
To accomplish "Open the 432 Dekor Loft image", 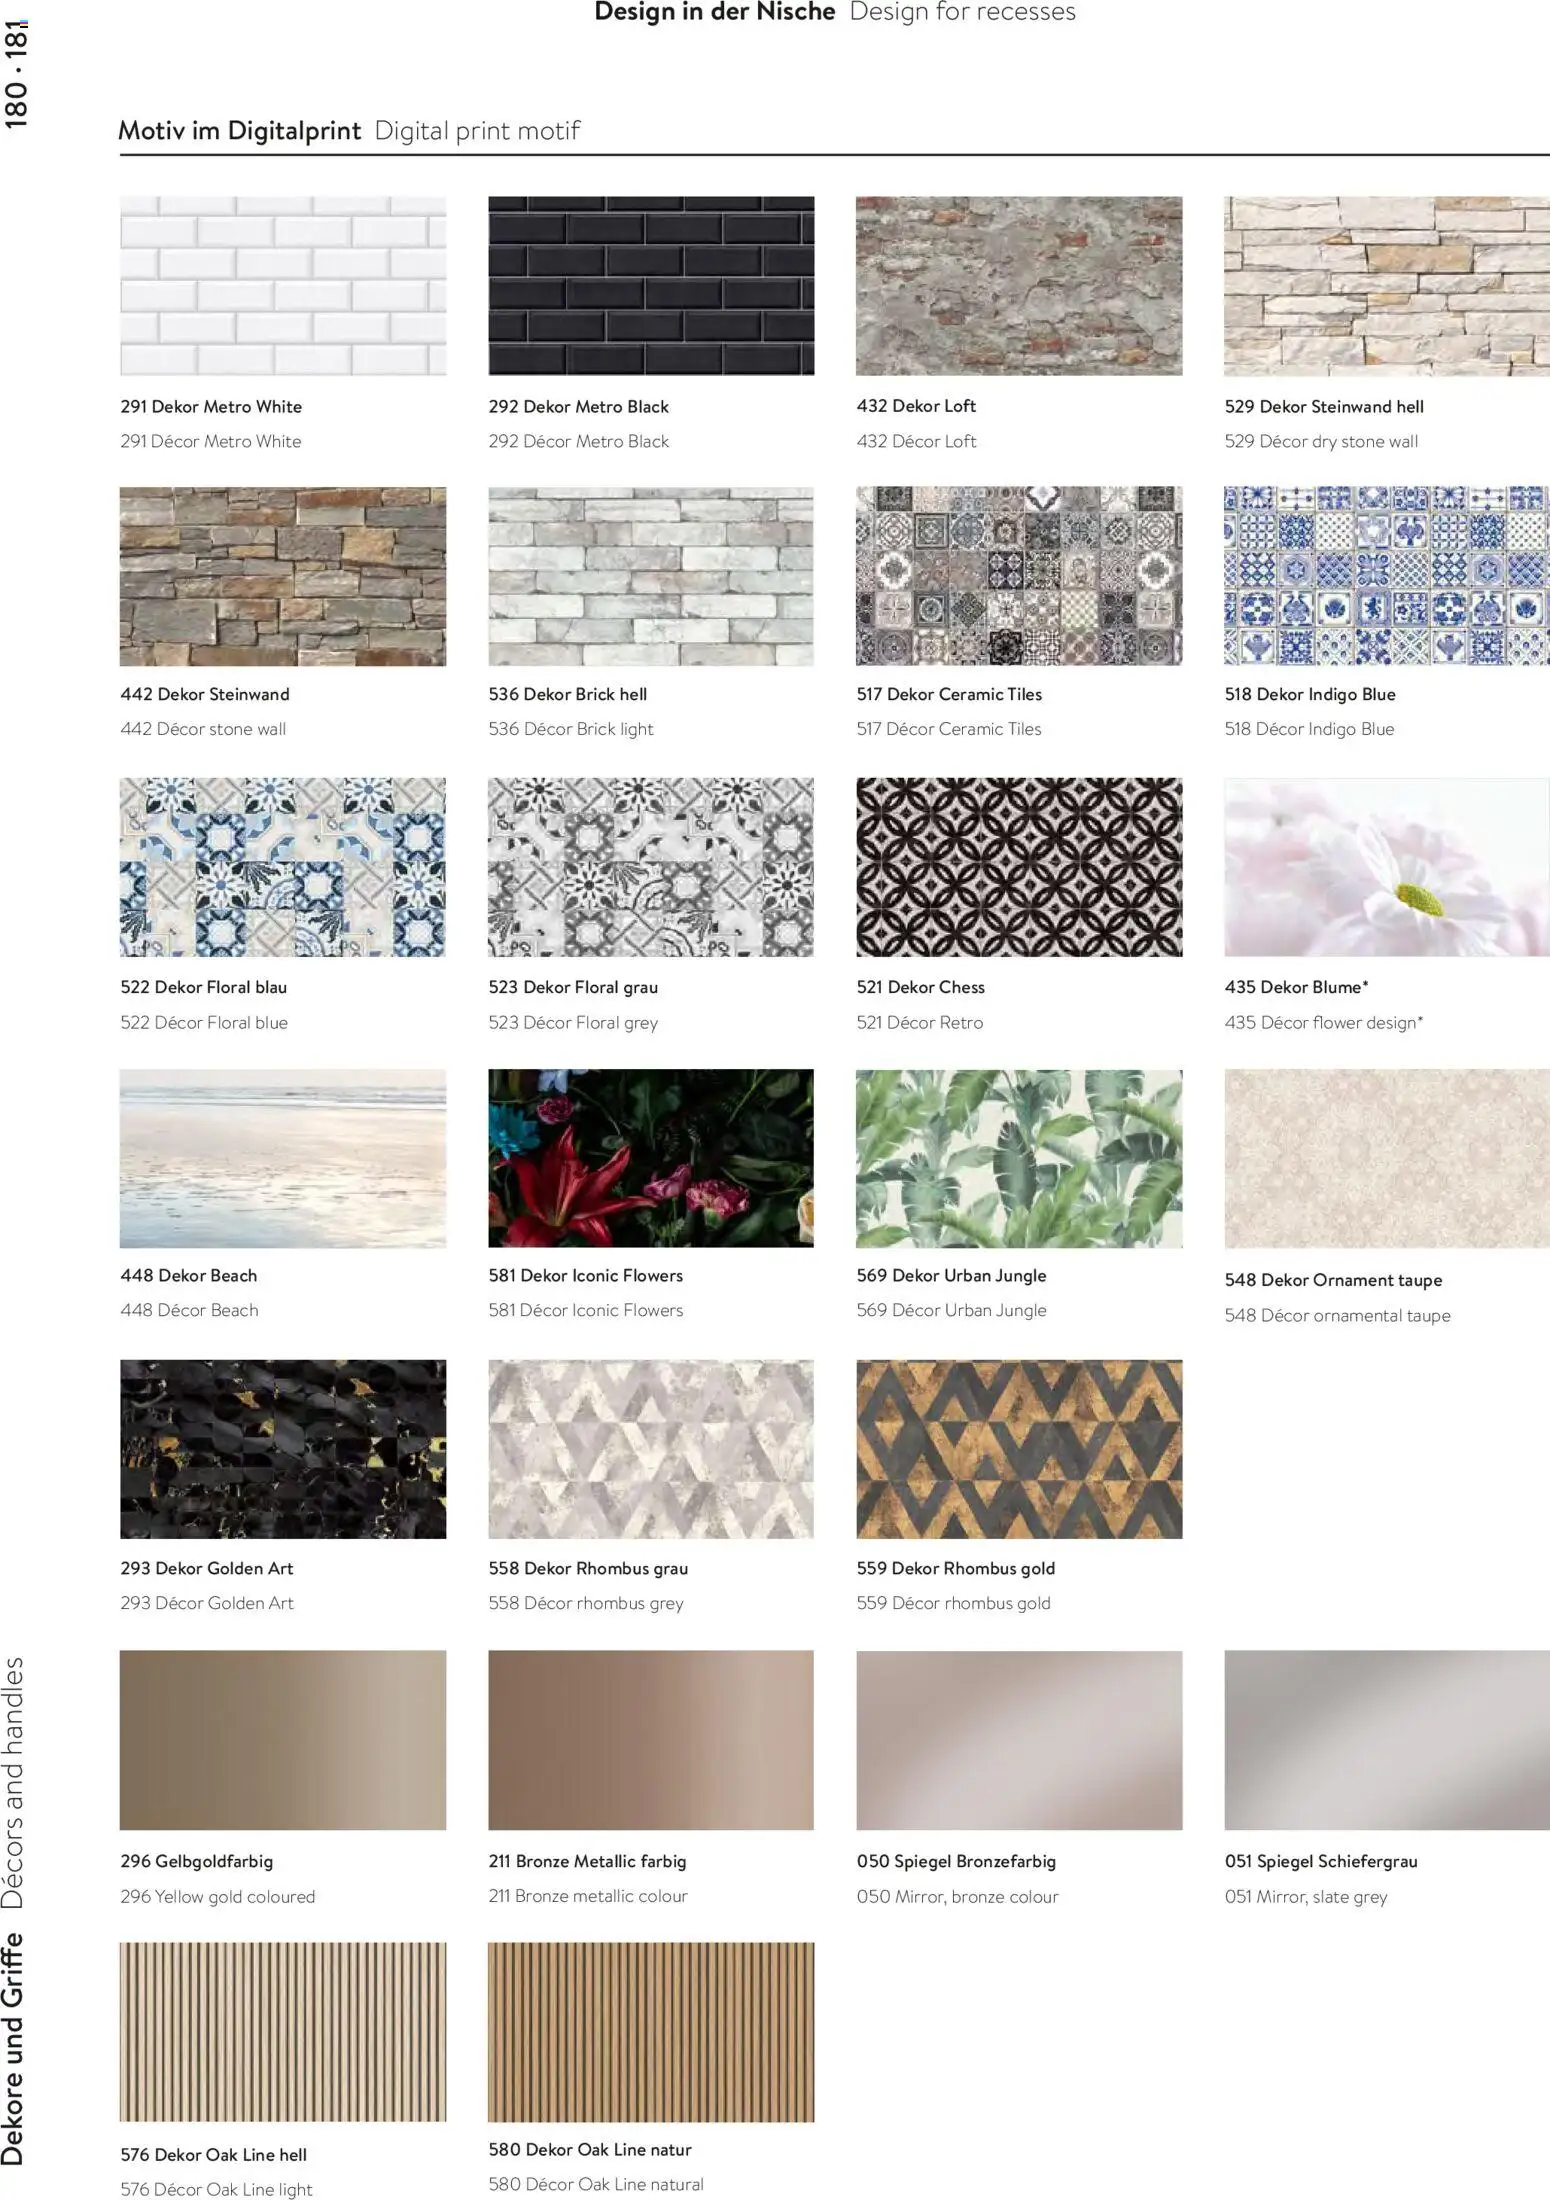I will click(1019, 286).
